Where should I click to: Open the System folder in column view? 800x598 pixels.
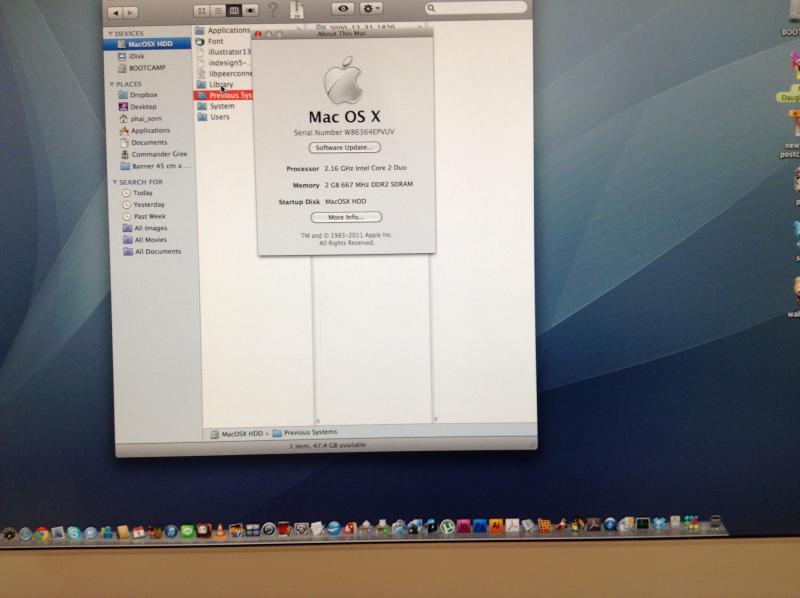tap(222, 106)
